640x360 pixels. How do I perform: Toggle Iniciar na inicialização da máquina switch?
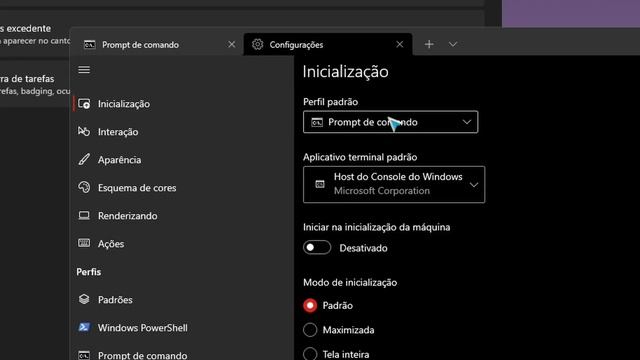[317, 248]
